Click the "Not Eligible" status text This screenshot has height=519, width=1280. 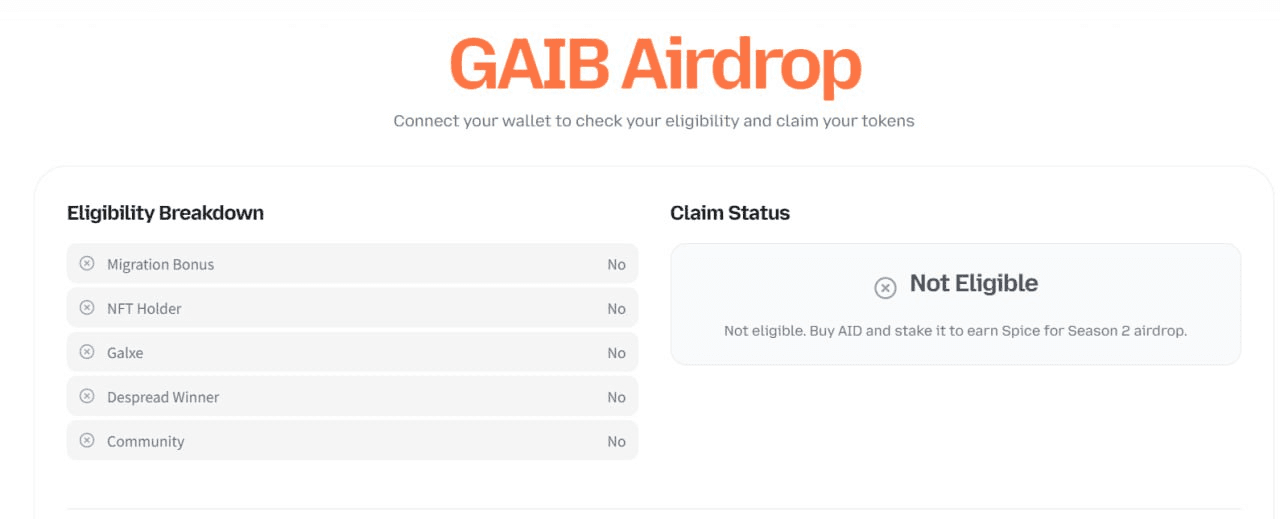click(x=973, y=284)
